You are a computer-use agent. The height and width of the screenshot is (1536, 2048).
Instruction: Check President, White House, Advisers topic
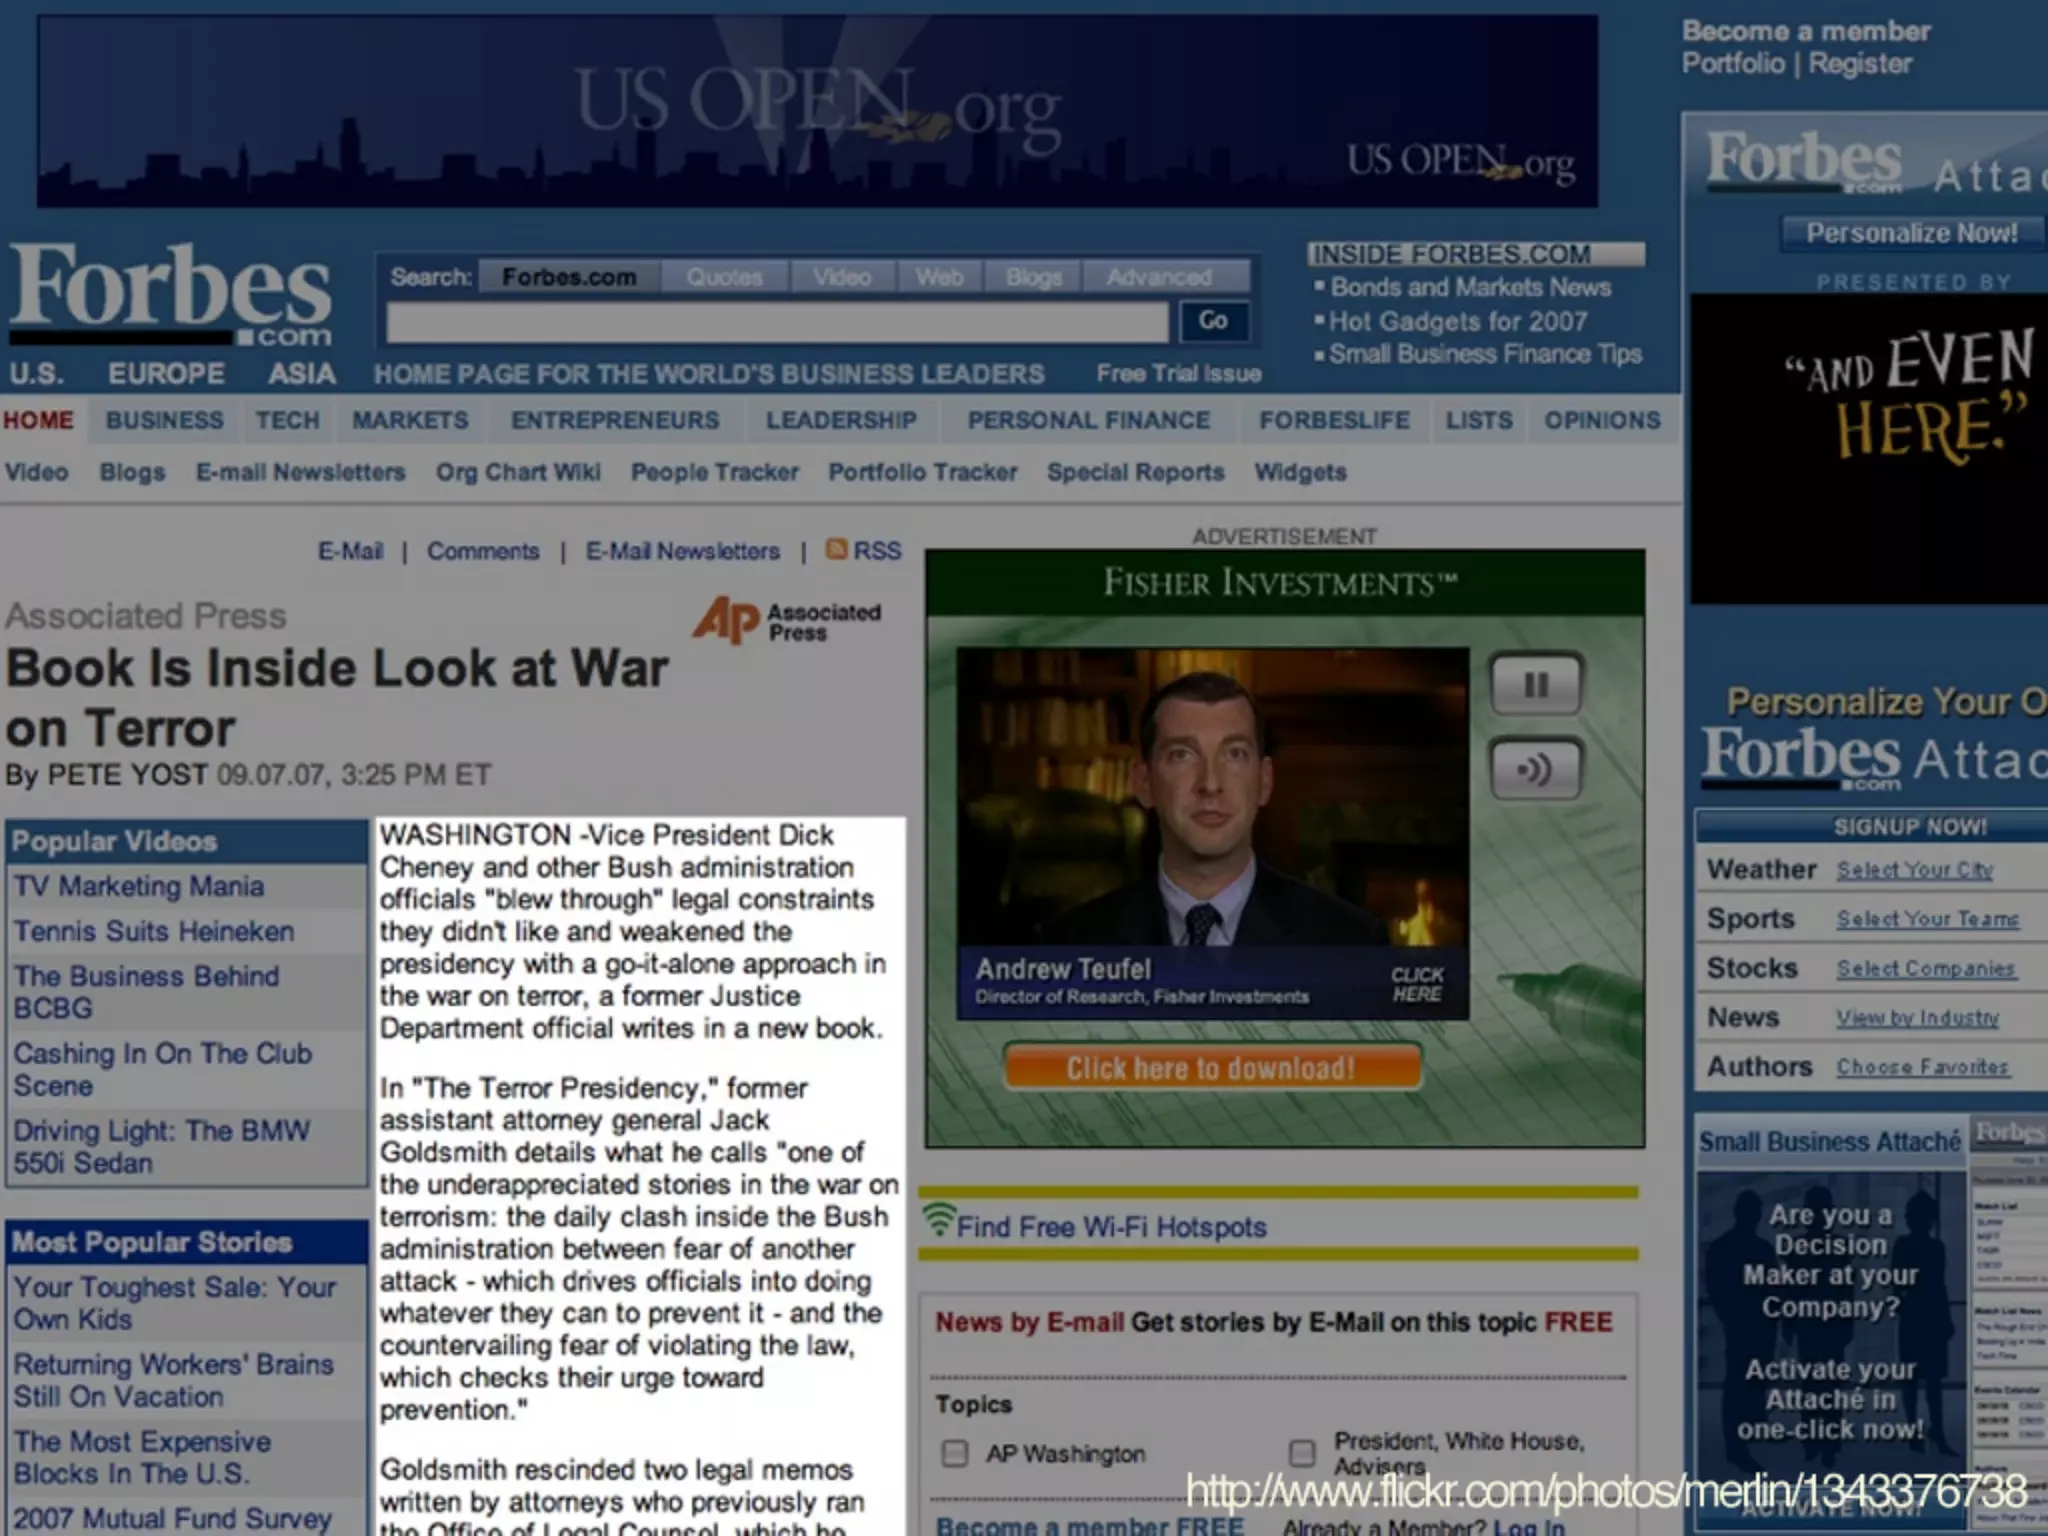1301,1452
